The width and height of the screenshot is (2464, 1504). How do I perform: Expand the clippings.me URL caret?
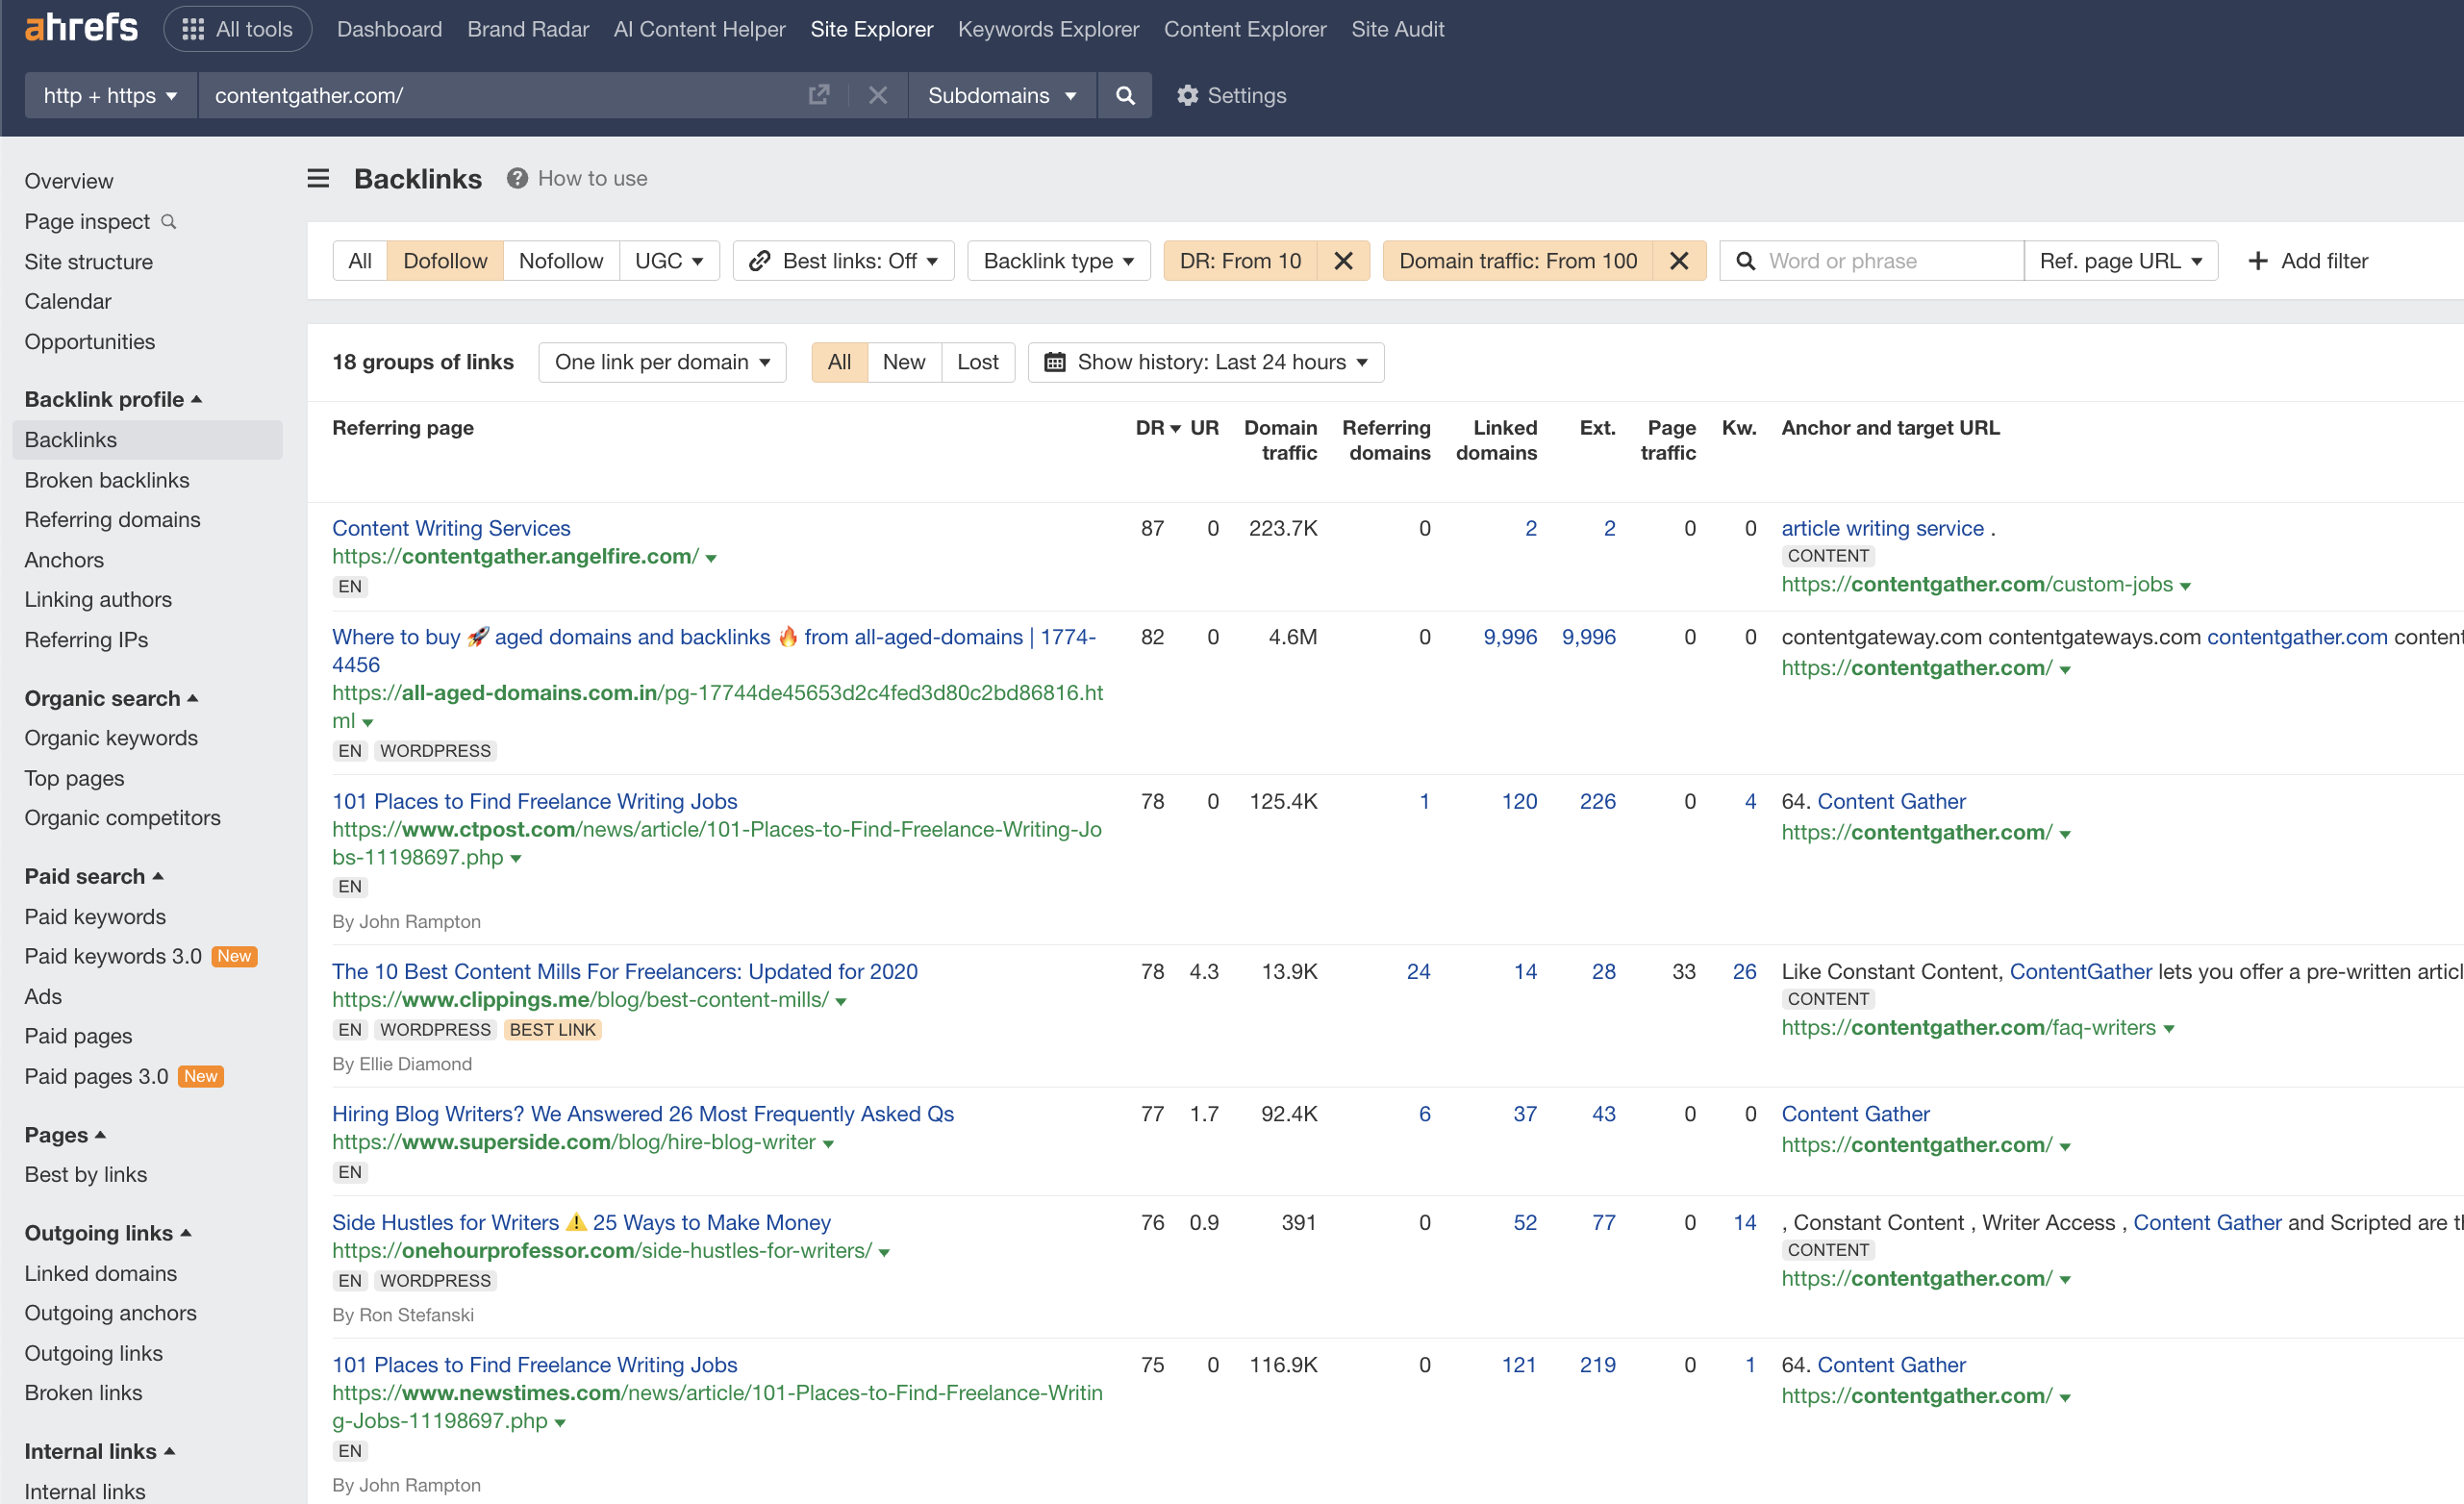point(841,1002)
